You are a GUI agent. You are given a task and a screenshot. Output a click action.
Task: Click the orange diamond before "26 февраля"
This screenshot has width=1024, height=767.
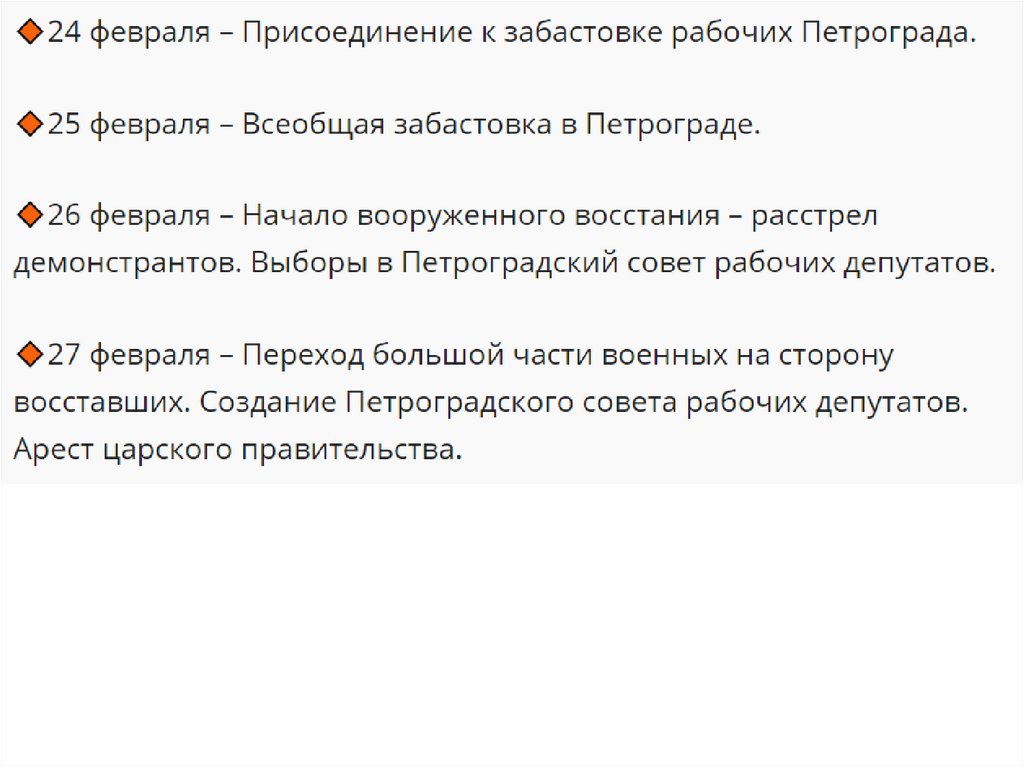pyautogui.click(x=31, y=216)
